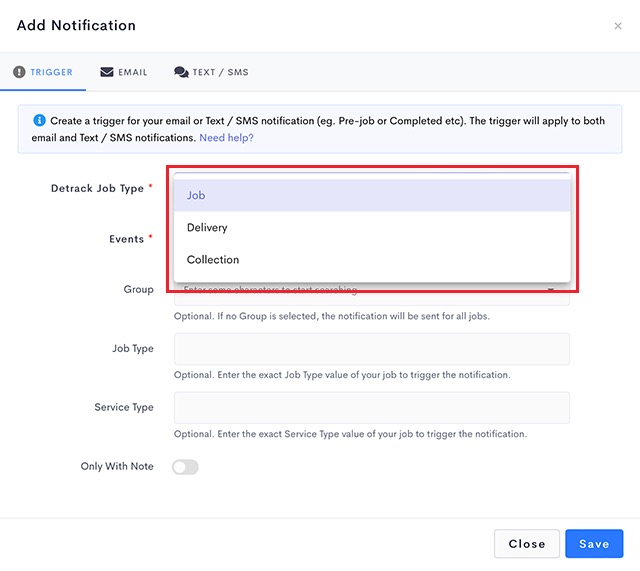Close the Add Notification dialog with X
The height and width of the screenshot is (571, 640).
click(617, 26)
